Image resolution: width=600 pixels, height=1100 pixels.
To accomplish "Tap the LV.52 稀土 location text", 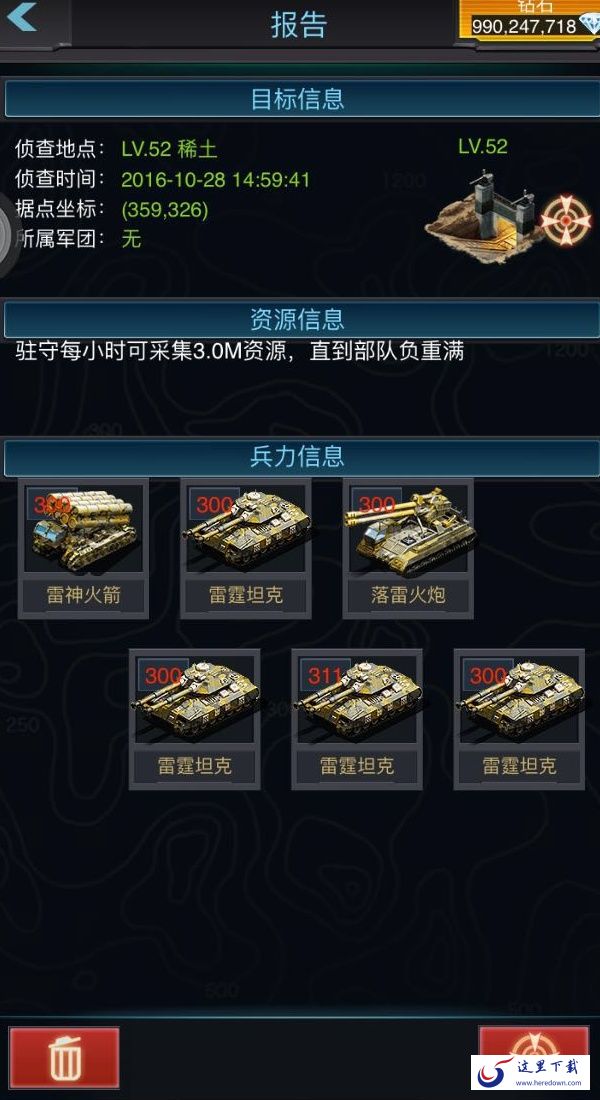I will tap(169, 149).
